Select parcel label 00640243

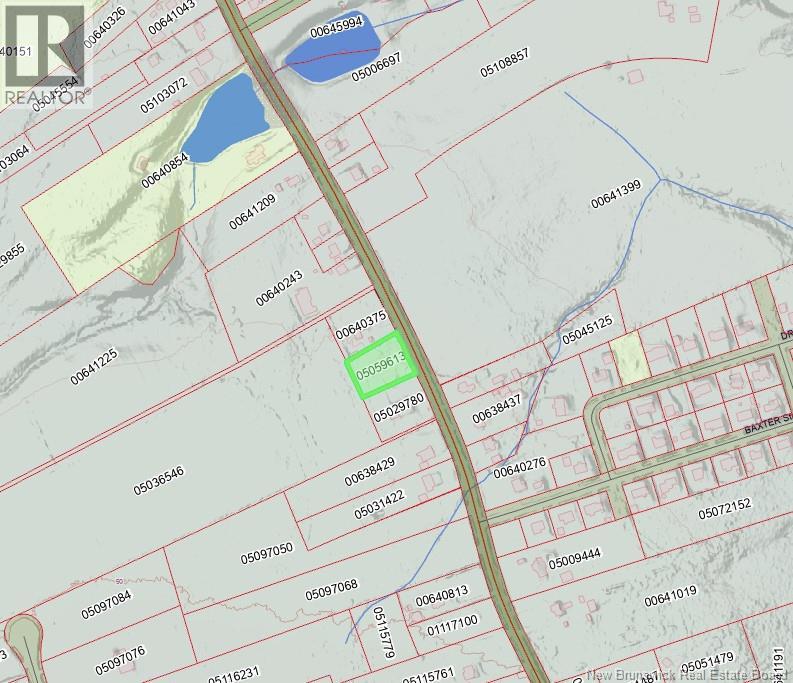[278, 288]
